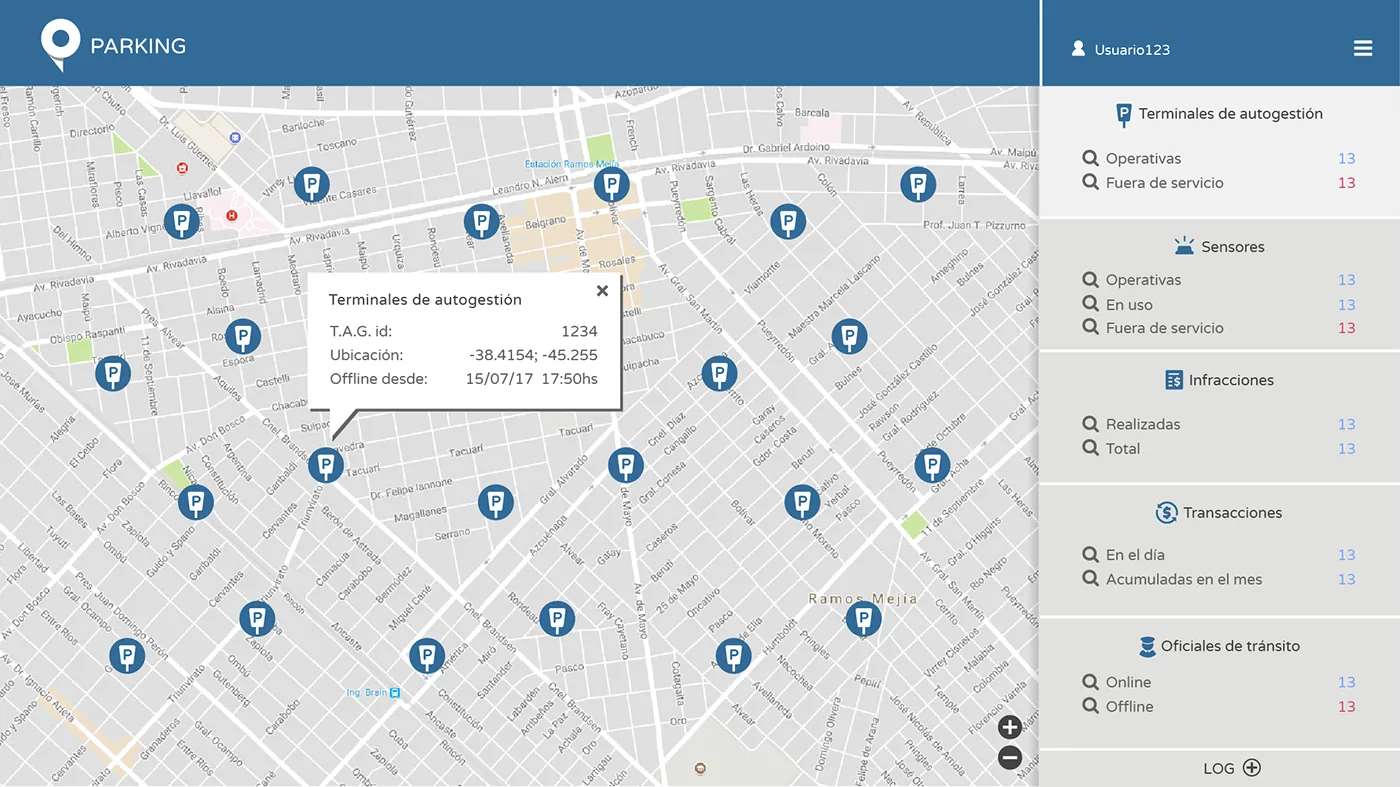
Task: Click the Parking location-pin logo in the header
Action: tap(60, 45)
